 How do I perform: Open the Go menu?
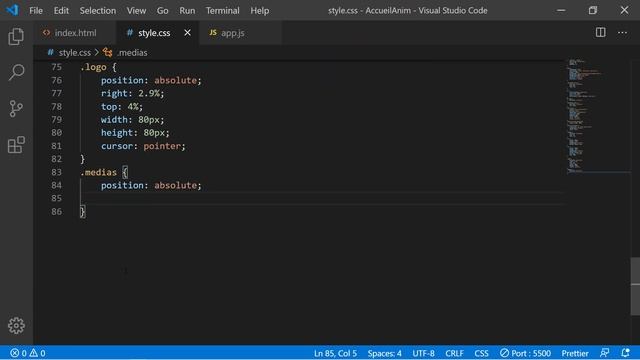(162, 11)
